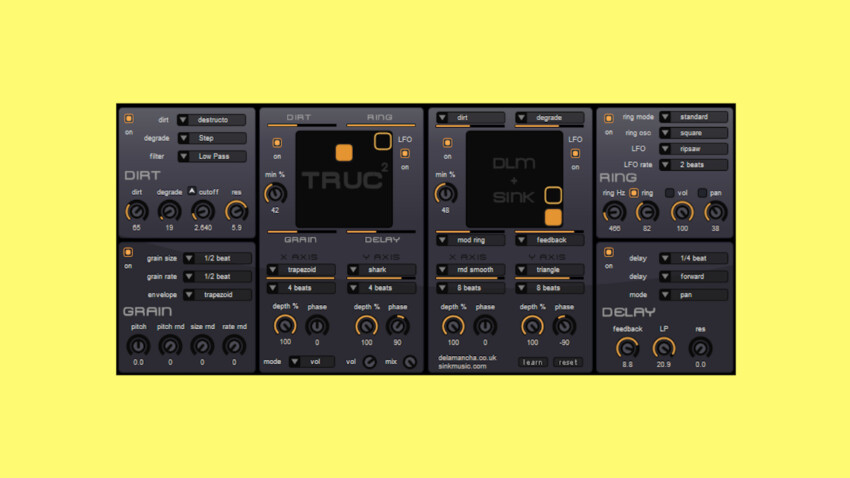Click the small mix knob
The width and height of the screenshot is (850, 478).
(409, 361)
